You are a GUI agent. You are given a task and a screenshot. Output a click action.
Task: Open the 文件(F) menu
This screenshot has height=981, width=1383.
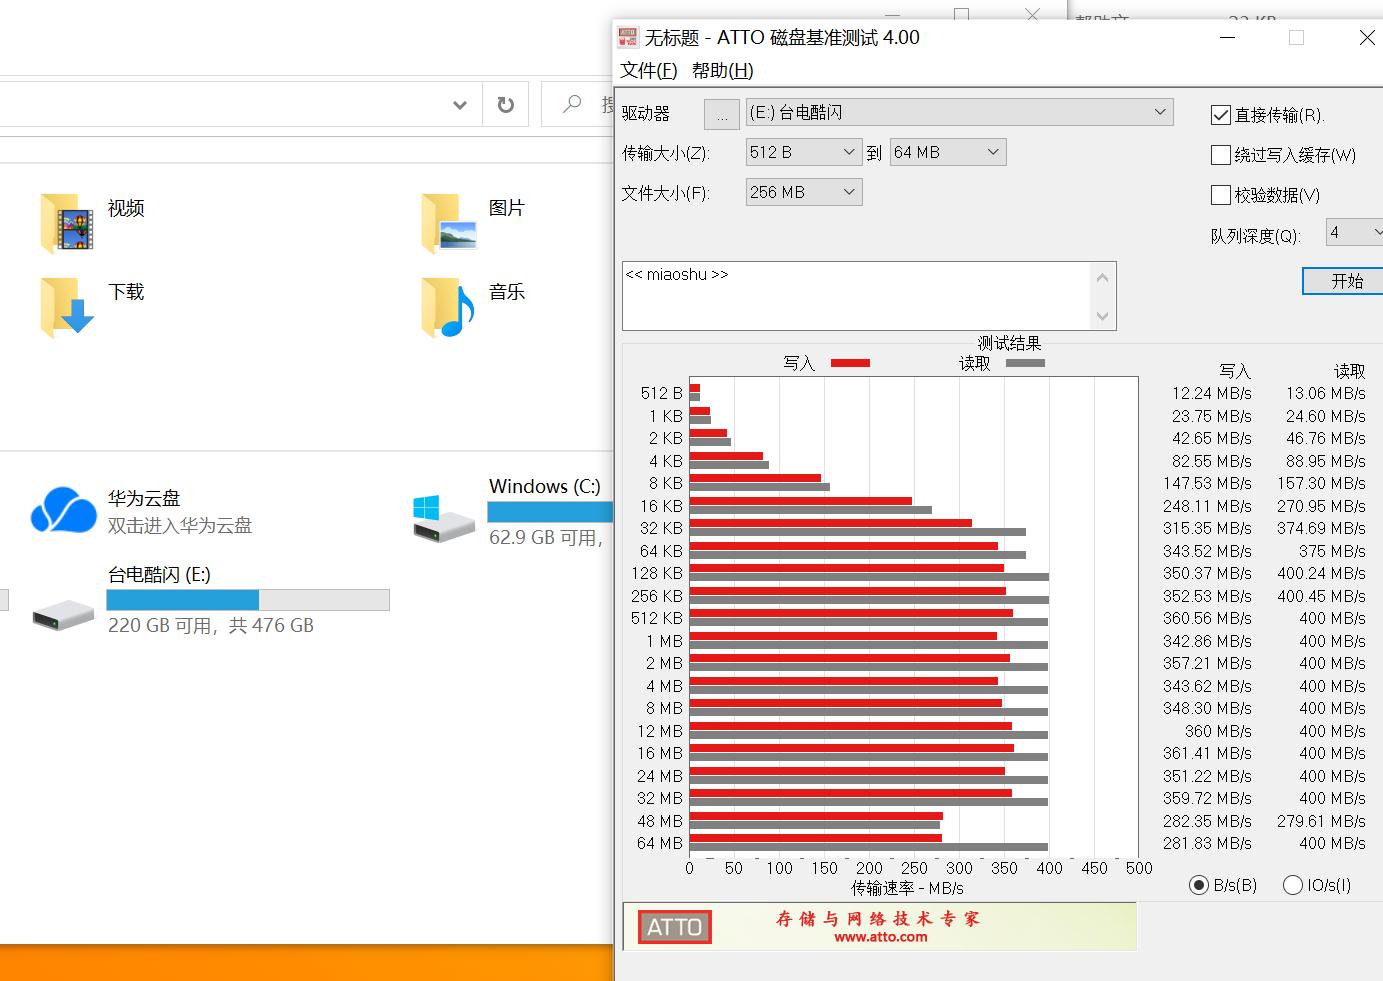point(648,70)
